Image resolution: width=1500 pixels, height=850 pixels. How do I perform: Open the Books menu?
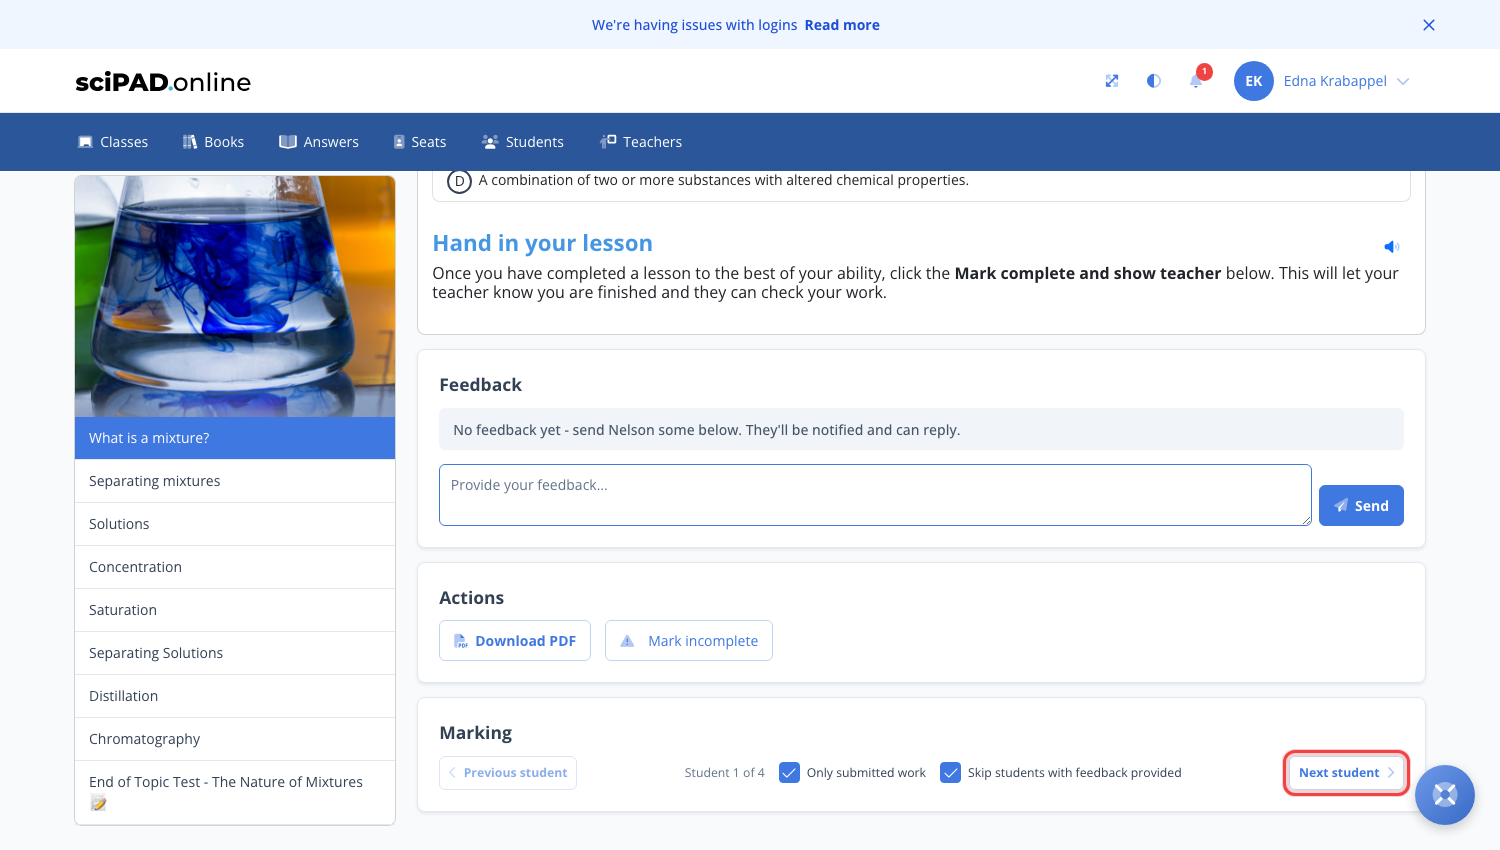click(x=213, y=142)
